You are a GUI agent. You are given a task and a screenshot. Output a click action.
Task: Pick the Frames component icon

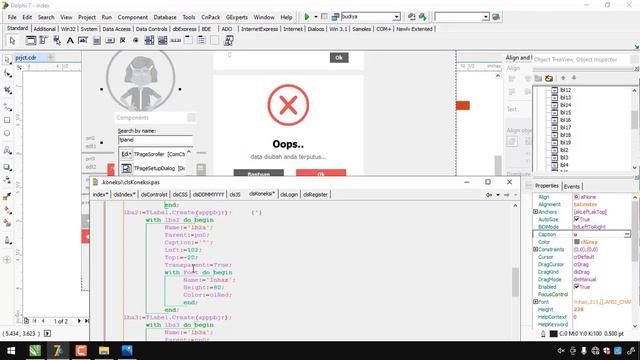click(x=31, y=40)
